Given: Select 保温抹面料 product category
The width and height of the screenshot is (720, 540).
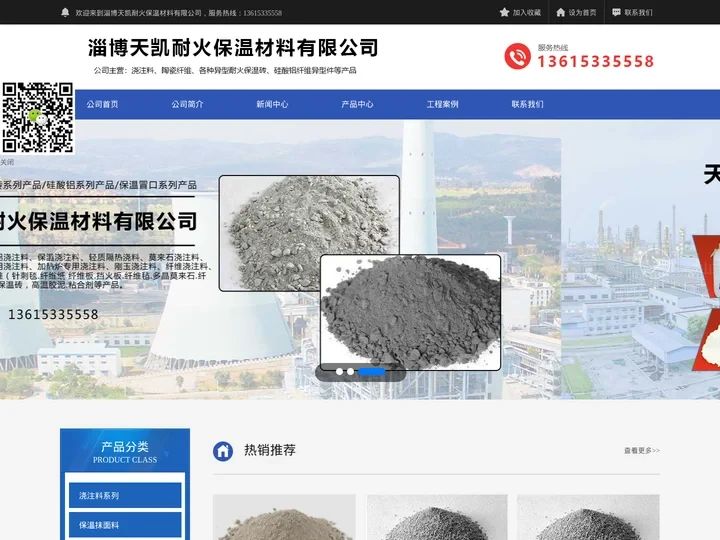Looking at the screenshot, I should click(125, 525).
